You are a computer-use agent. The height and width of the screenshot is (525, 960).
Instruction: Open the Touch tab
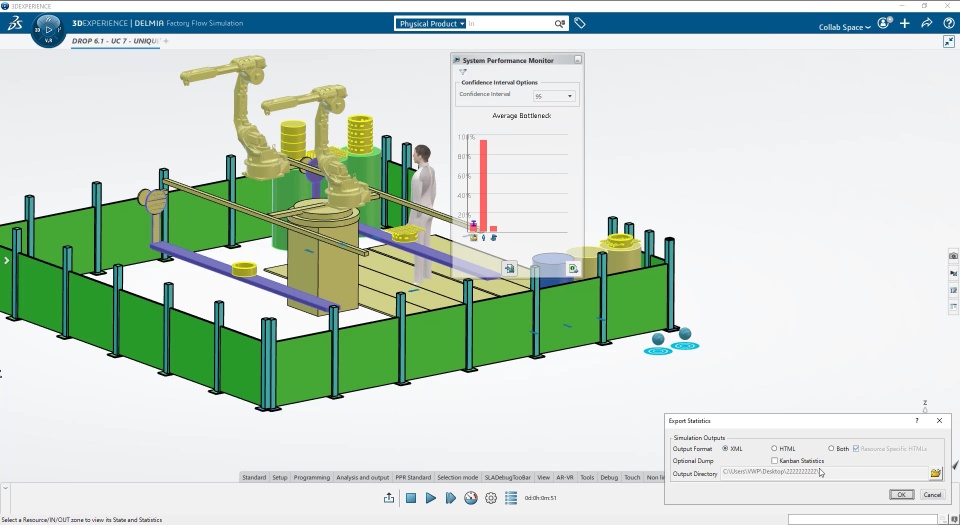point(632,477)
